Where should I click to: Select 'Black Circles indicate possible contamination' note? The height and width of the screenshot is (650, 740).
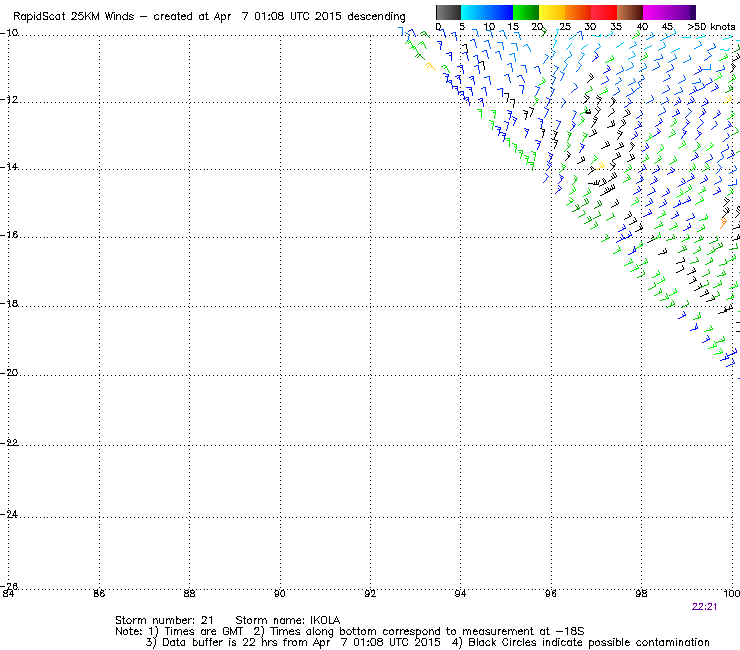coord(589,642)
